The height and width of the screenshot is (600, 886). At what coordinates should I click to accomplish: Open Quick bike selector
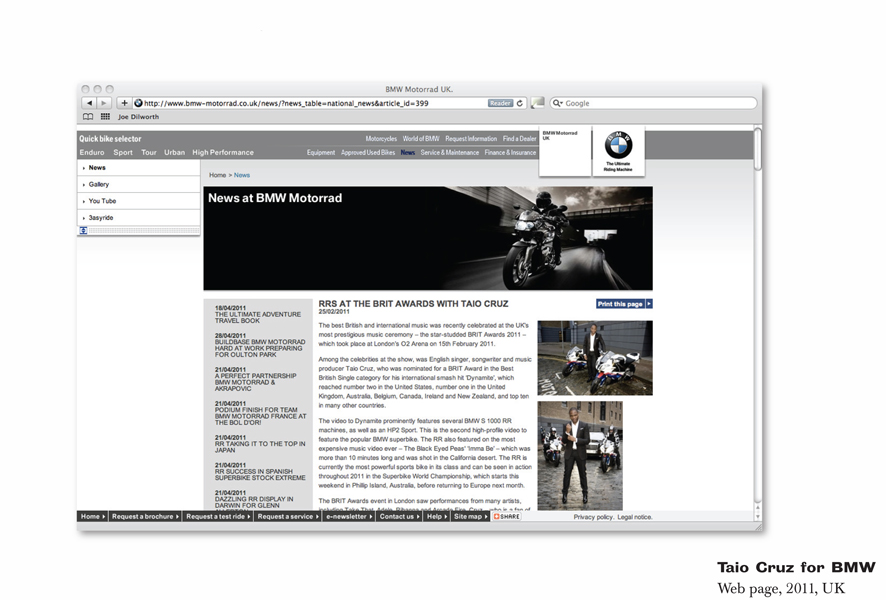[110, 138]
